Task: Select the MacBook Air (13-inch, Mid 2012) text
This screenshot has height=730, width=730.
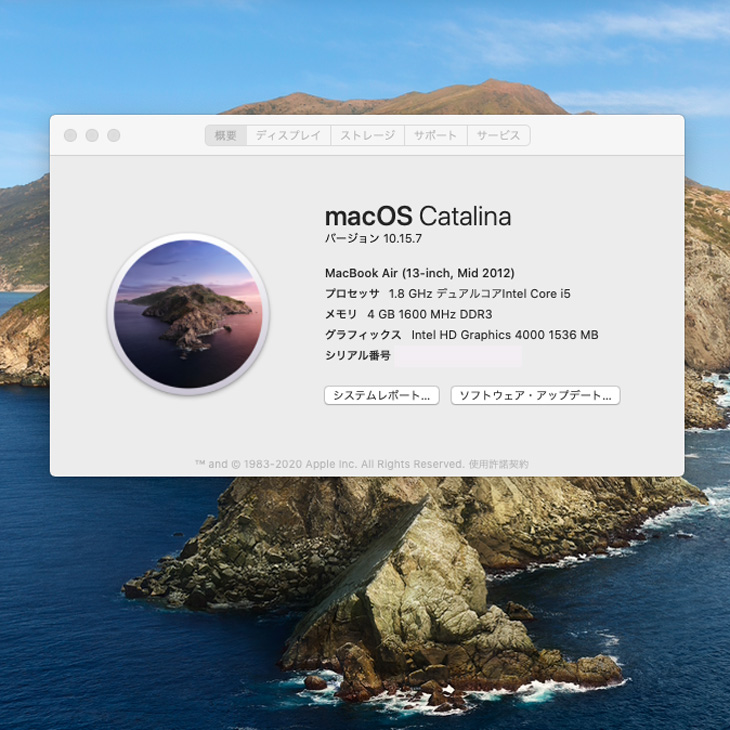Action: click(419, 273)
